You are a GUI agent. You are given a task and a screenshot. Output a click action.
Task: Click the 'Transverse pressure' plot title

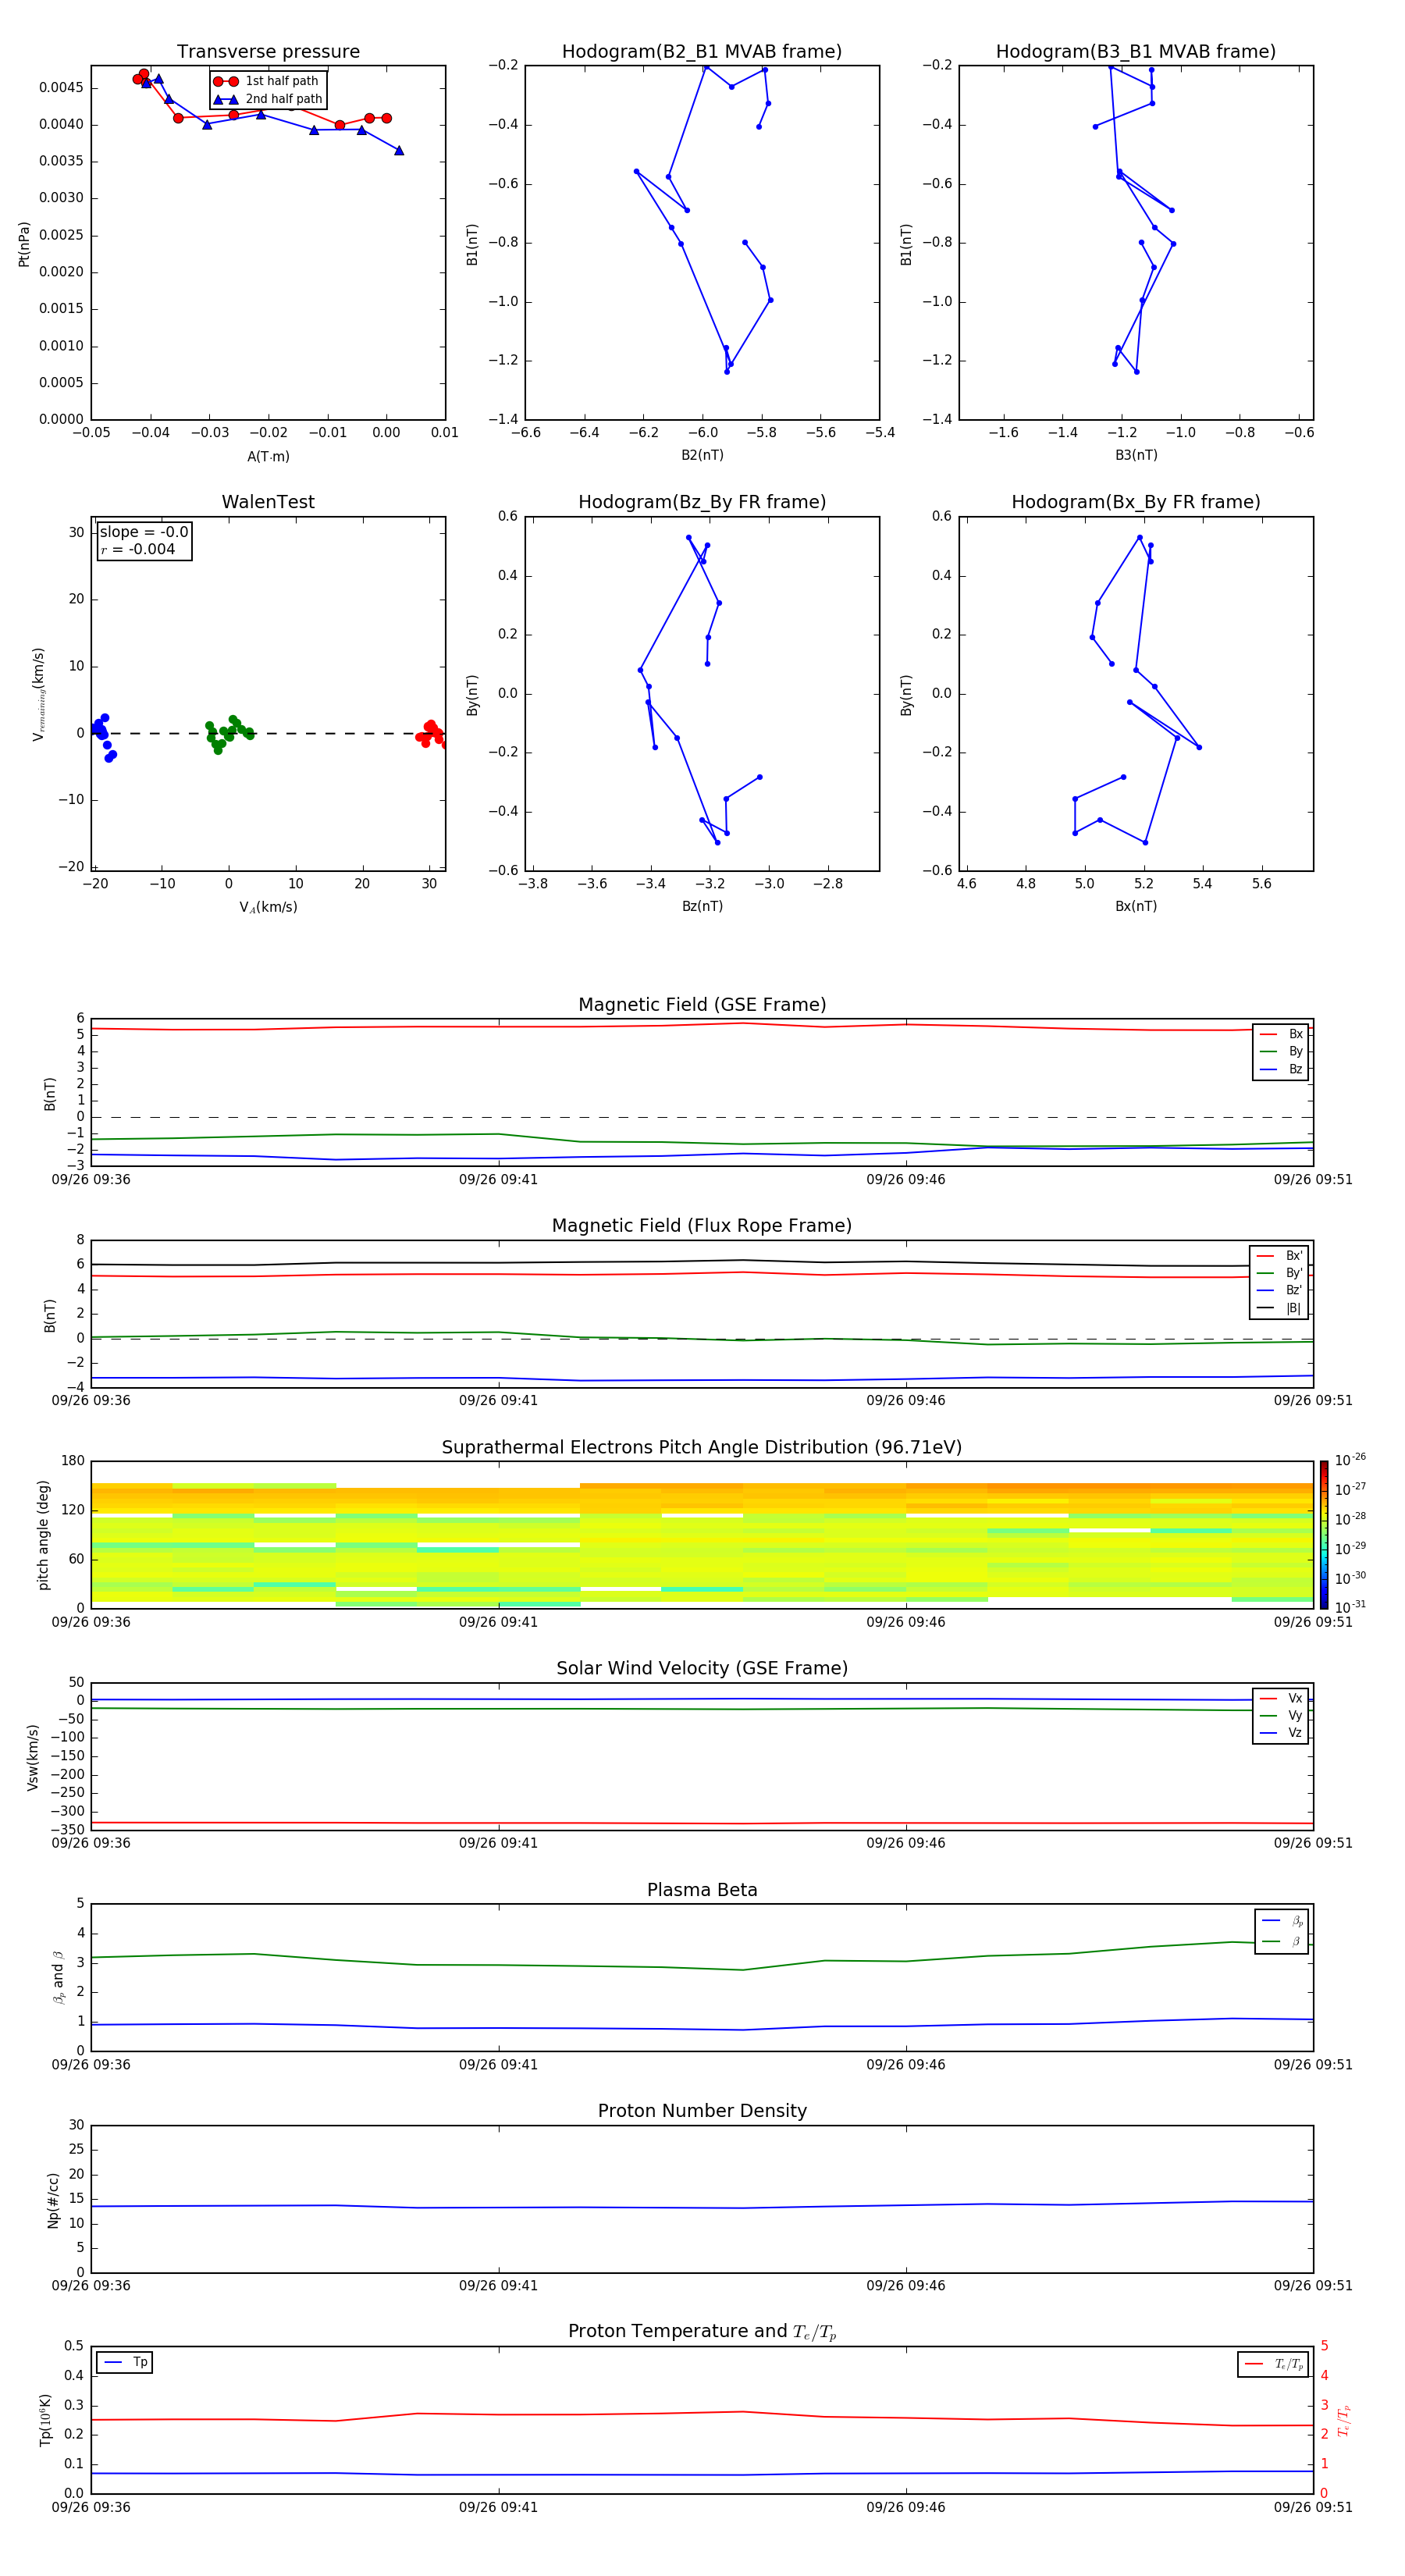coord(268,52)
